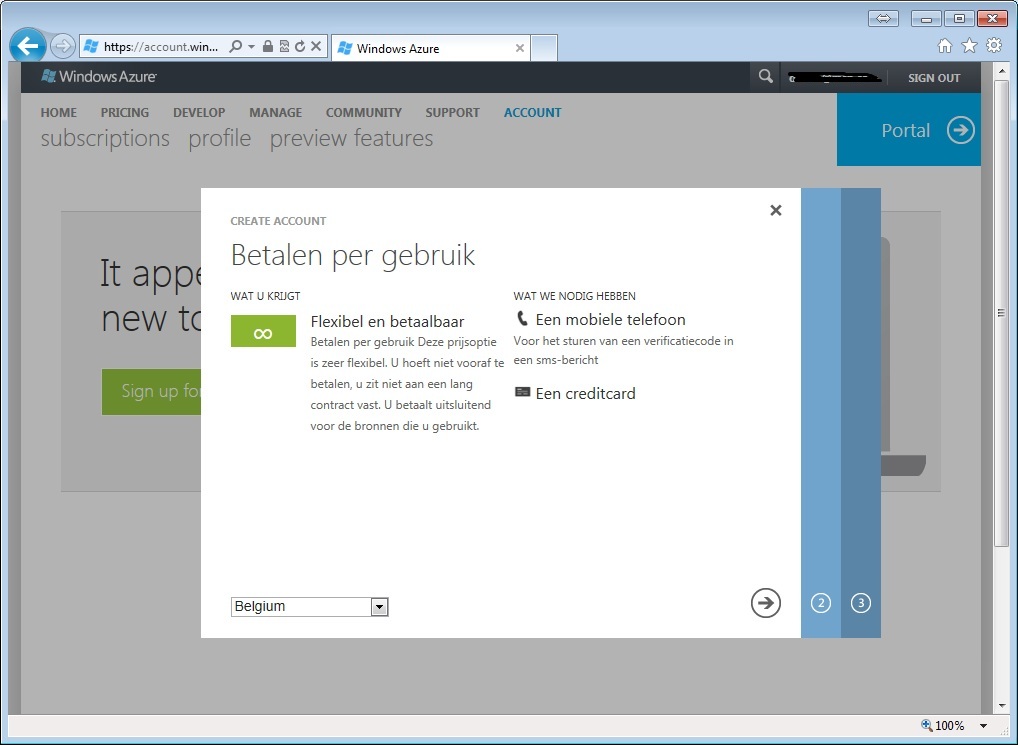Jump to step 3 circle icon

[x=860, y=603]
